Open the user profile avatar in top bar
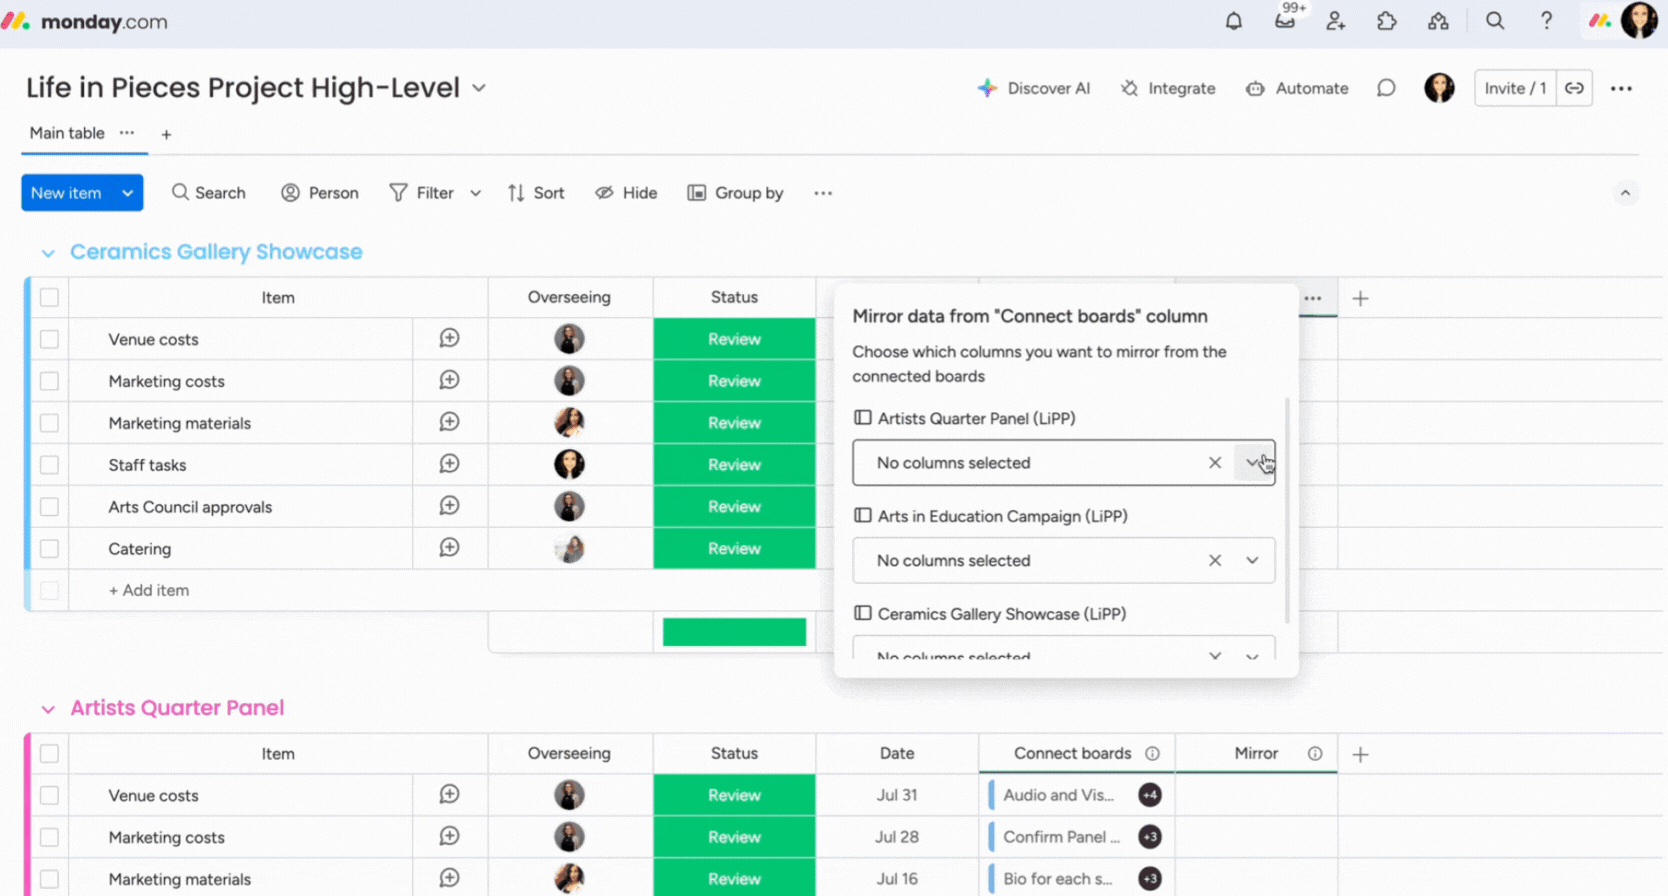 pyautogui.click(x=1639, y=21)
